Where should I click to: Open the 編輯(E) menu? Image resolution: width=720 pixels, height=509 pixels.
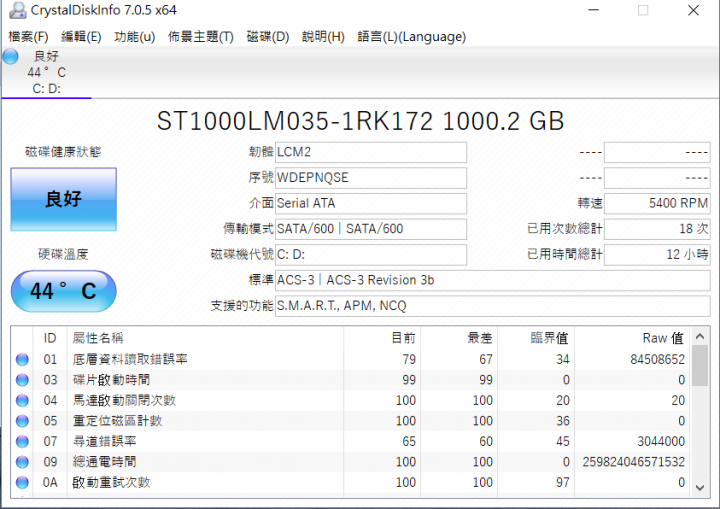pos(81,37)
